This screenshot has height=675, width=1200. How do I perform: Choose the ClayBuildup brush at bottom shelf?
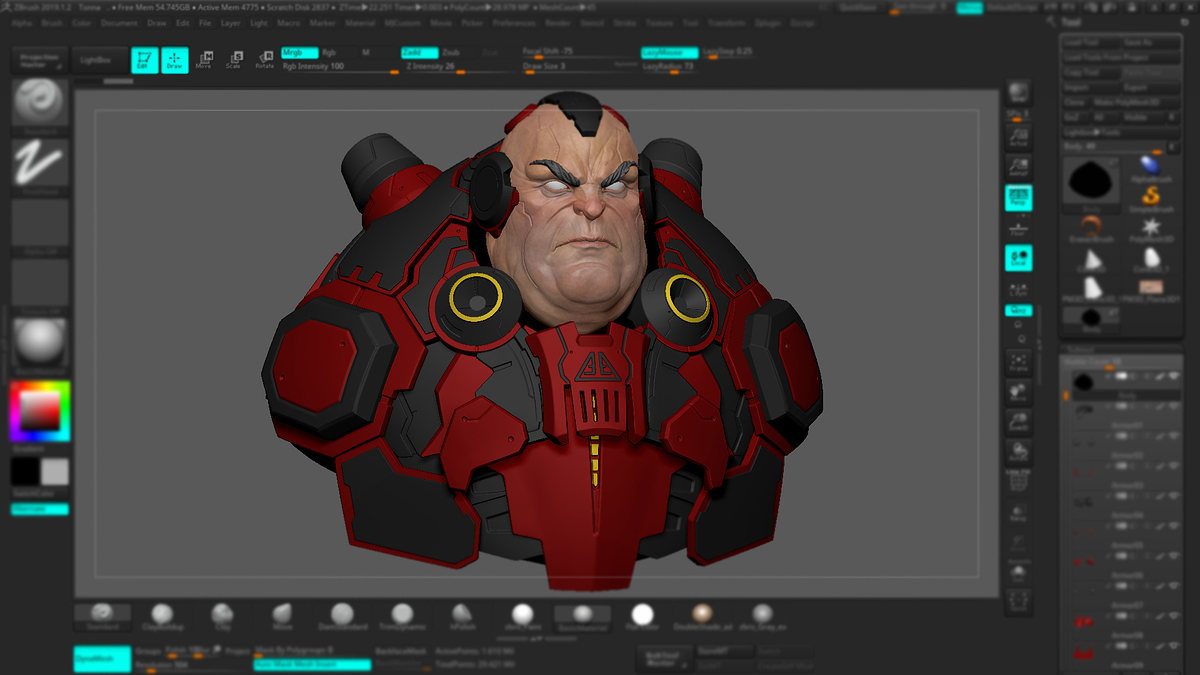point(162,616)
